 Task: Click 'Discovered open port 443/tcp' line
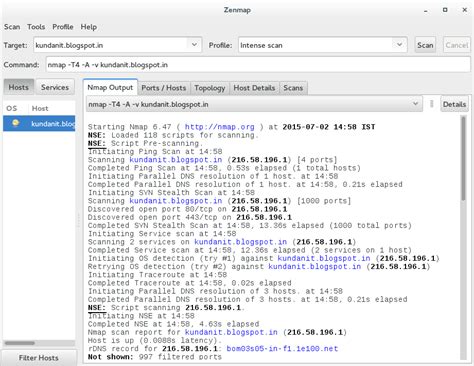[x=190, y=217]
